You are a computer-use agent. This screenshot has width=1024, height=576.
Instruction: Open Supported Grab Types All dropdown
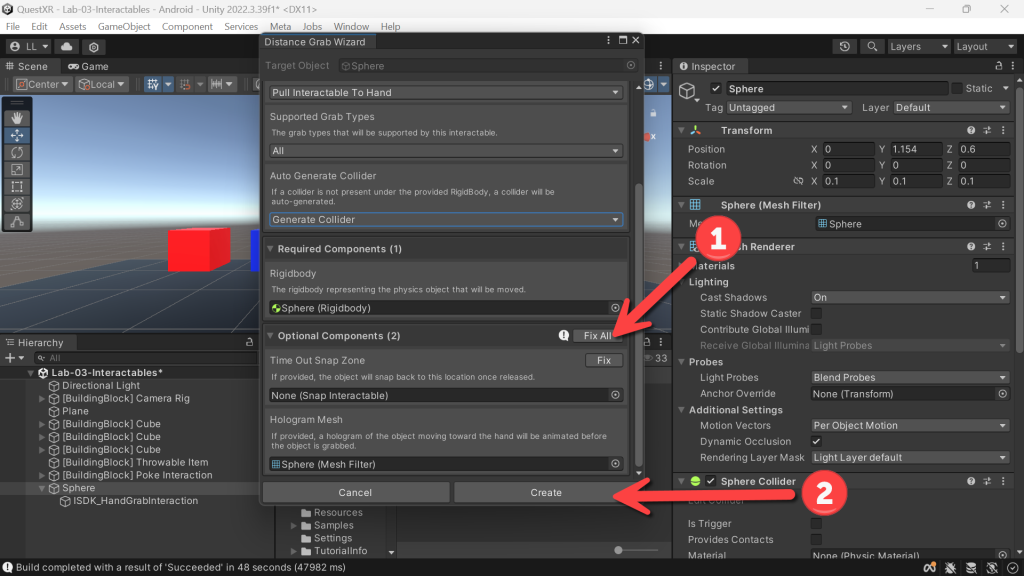445,151
